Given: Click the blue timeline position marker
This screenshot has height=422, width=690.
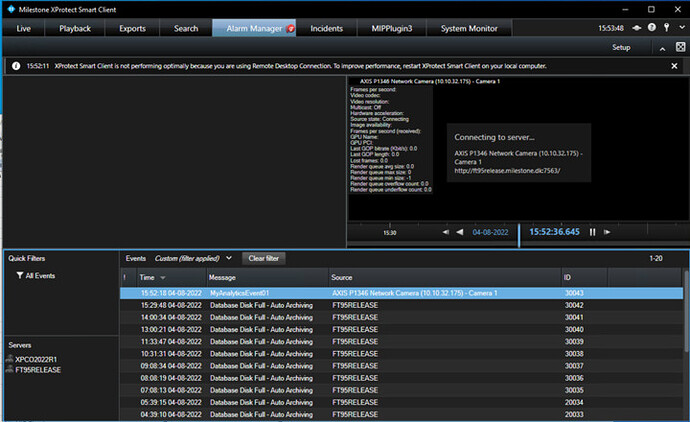Looking at the screenshot, I should [519, 235].
